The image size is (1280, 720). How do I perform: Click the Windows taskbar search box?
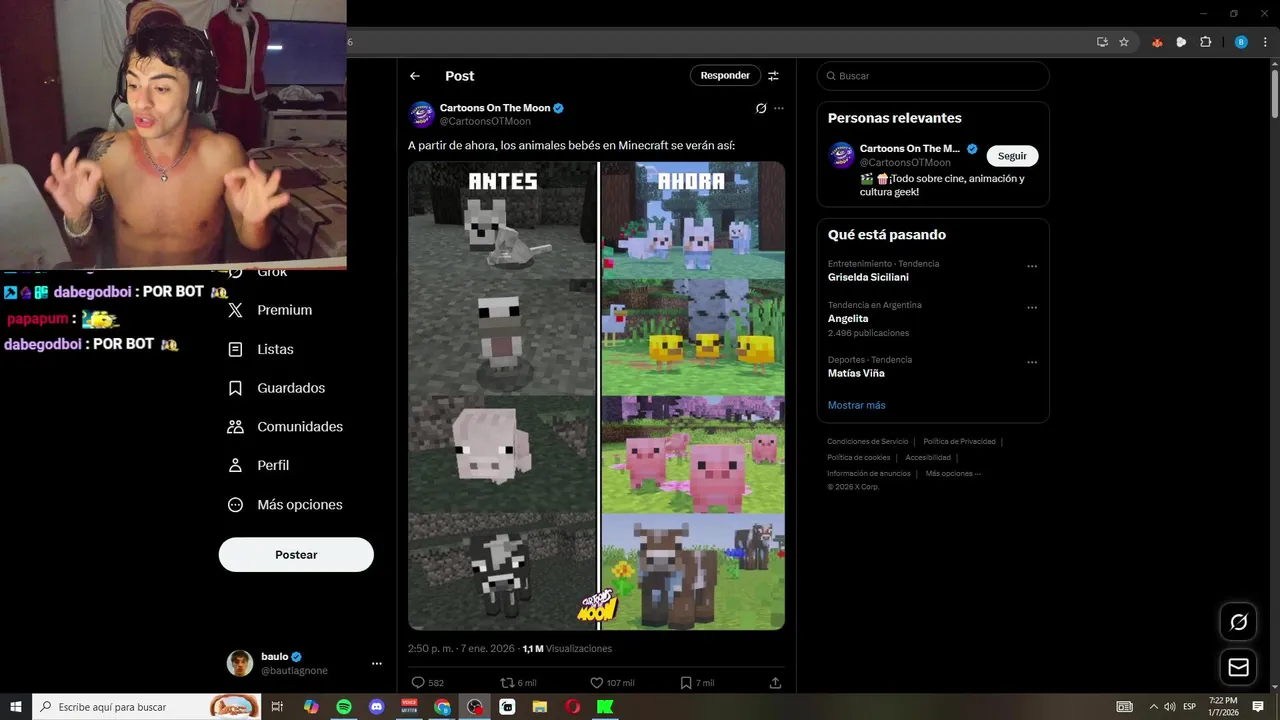pos(146,707)
